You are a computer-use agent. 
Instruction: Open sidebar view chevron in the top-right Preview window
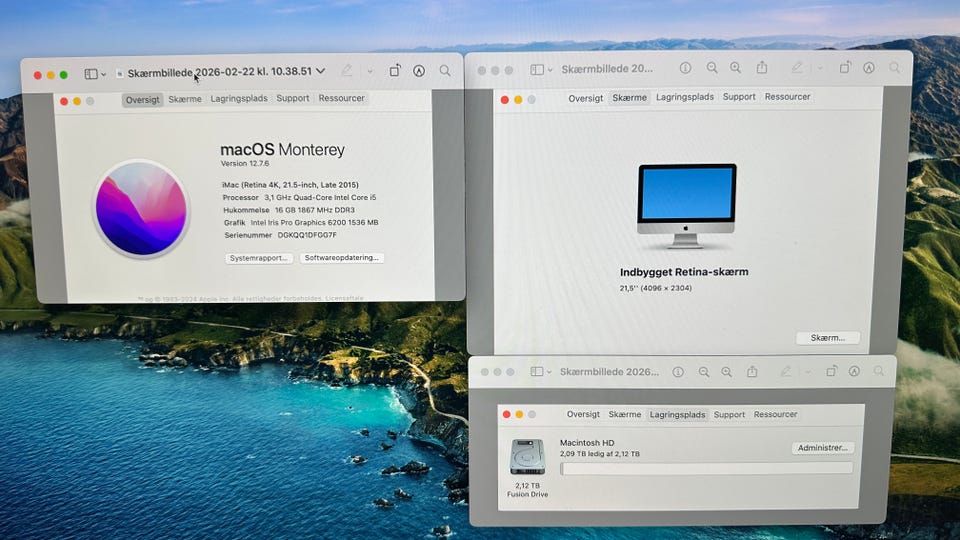pos(550,70)
